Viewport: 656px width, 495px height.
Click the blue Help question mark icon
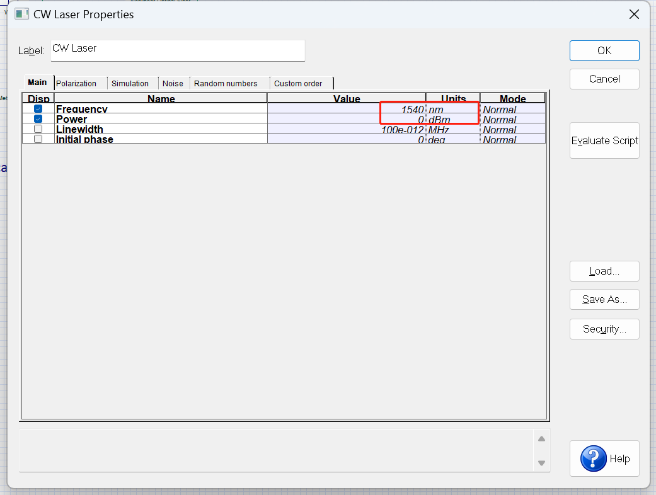click(593, 458)
